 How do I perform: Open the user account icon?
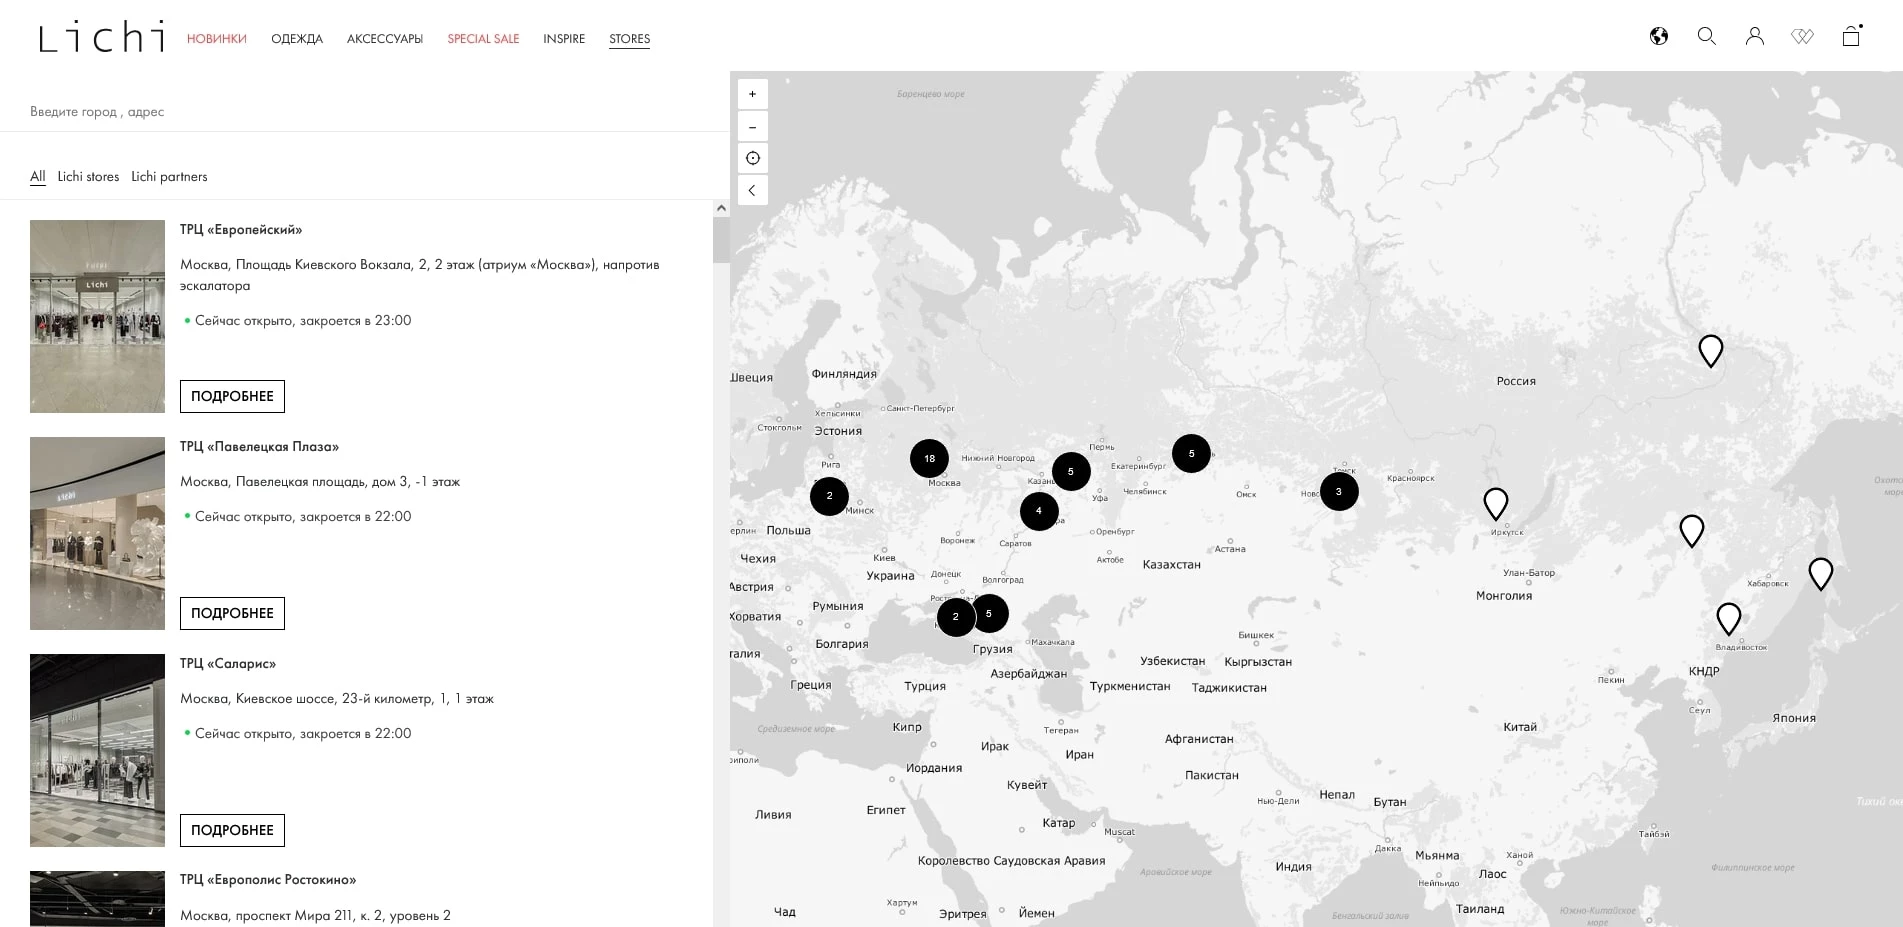click(1755, 37)
